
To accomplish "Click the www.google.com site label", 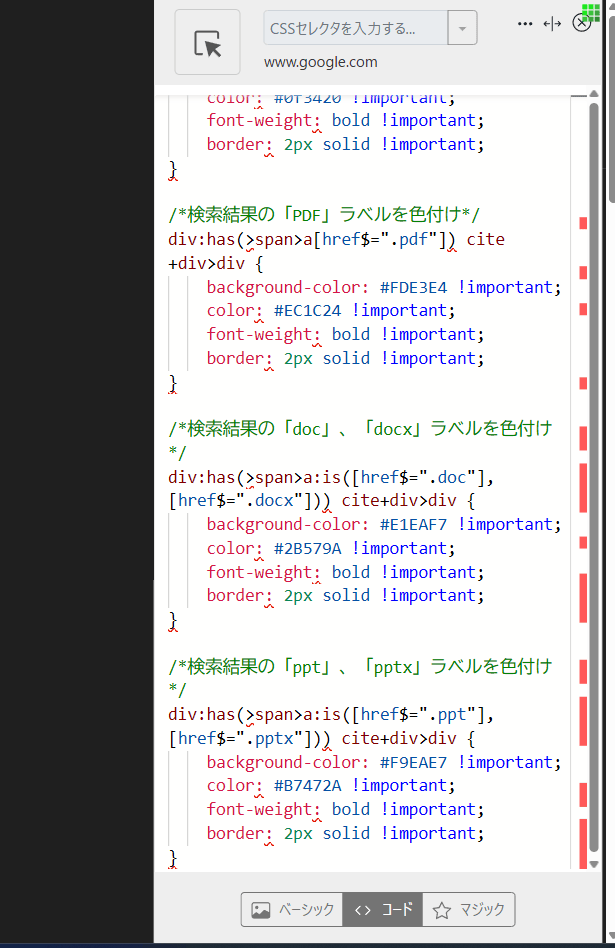I will tap(321, 62).
